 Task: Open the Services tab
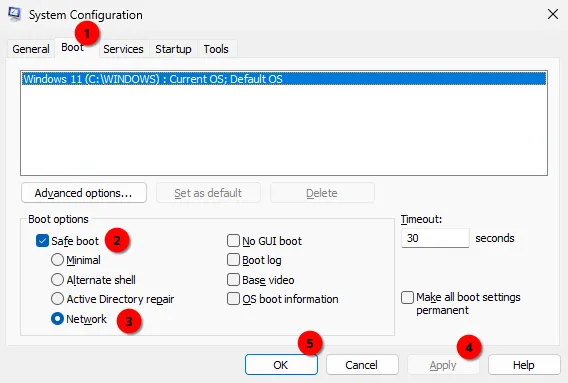123,49
